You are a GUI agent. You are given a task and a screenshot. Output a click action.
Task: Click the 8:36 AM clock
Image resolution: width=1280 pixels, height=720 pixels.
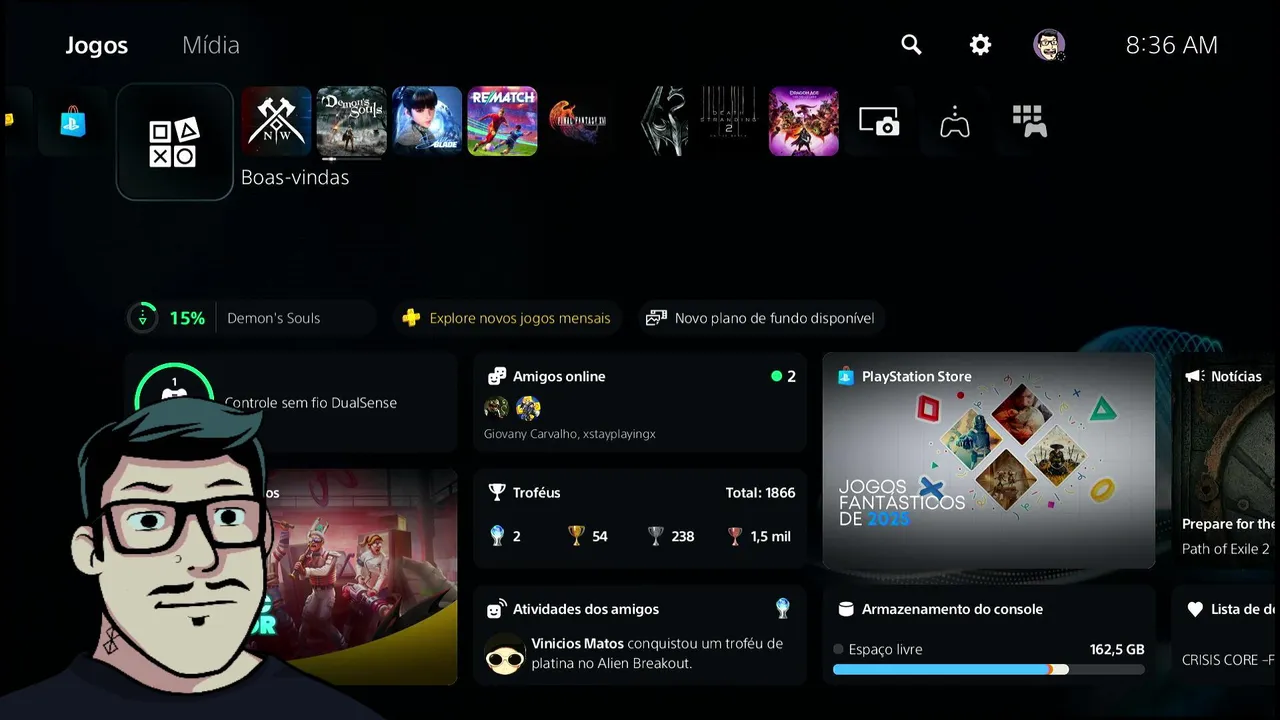1171,45
